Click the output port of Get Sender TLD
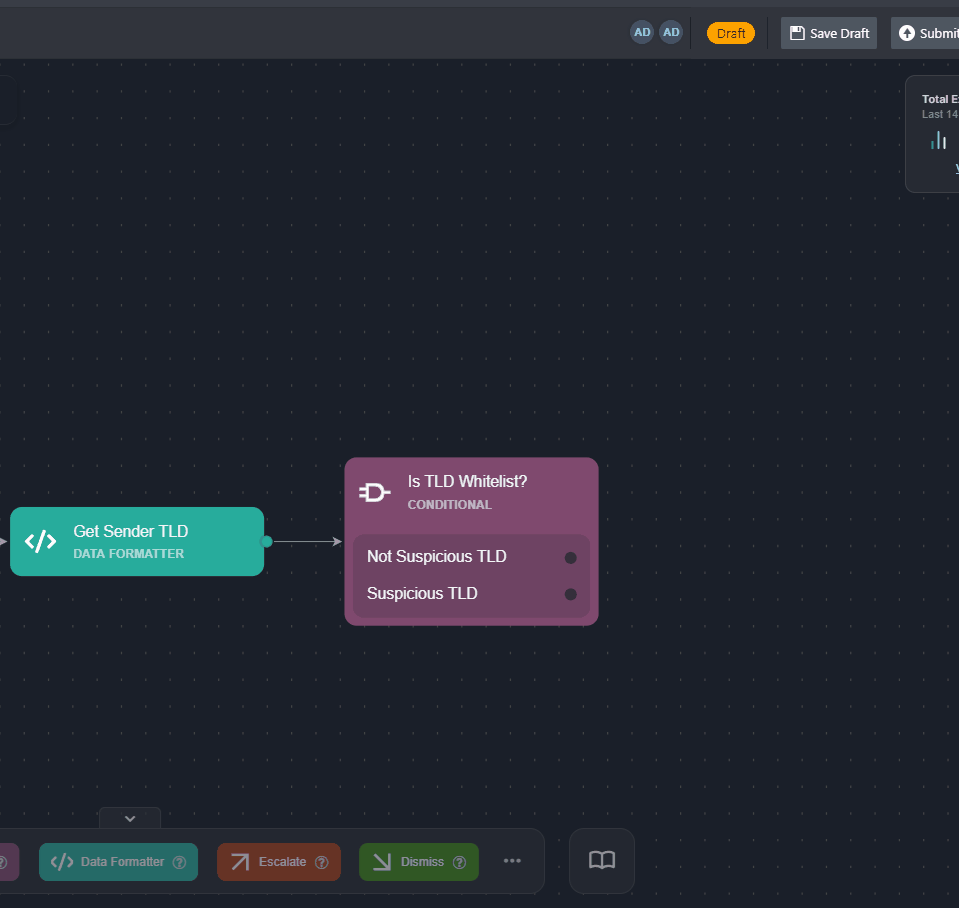This screenshot has width=959, height=908. (267, 541)
